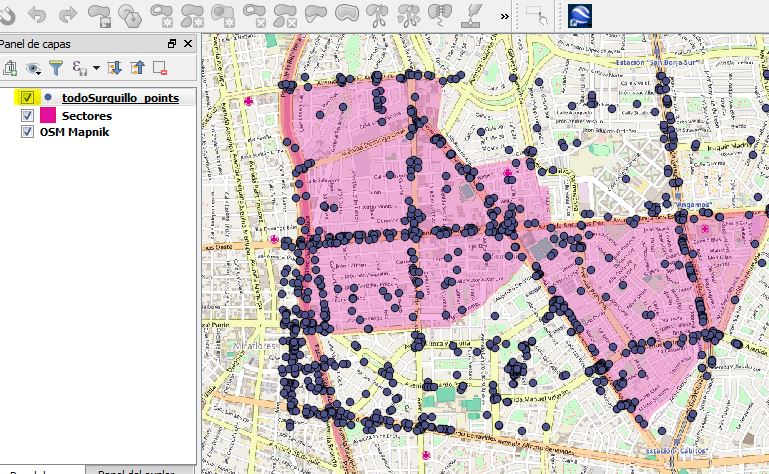Click the Add group icon
The height and width of the screenshot is (474, 769).
coord(9,68)
